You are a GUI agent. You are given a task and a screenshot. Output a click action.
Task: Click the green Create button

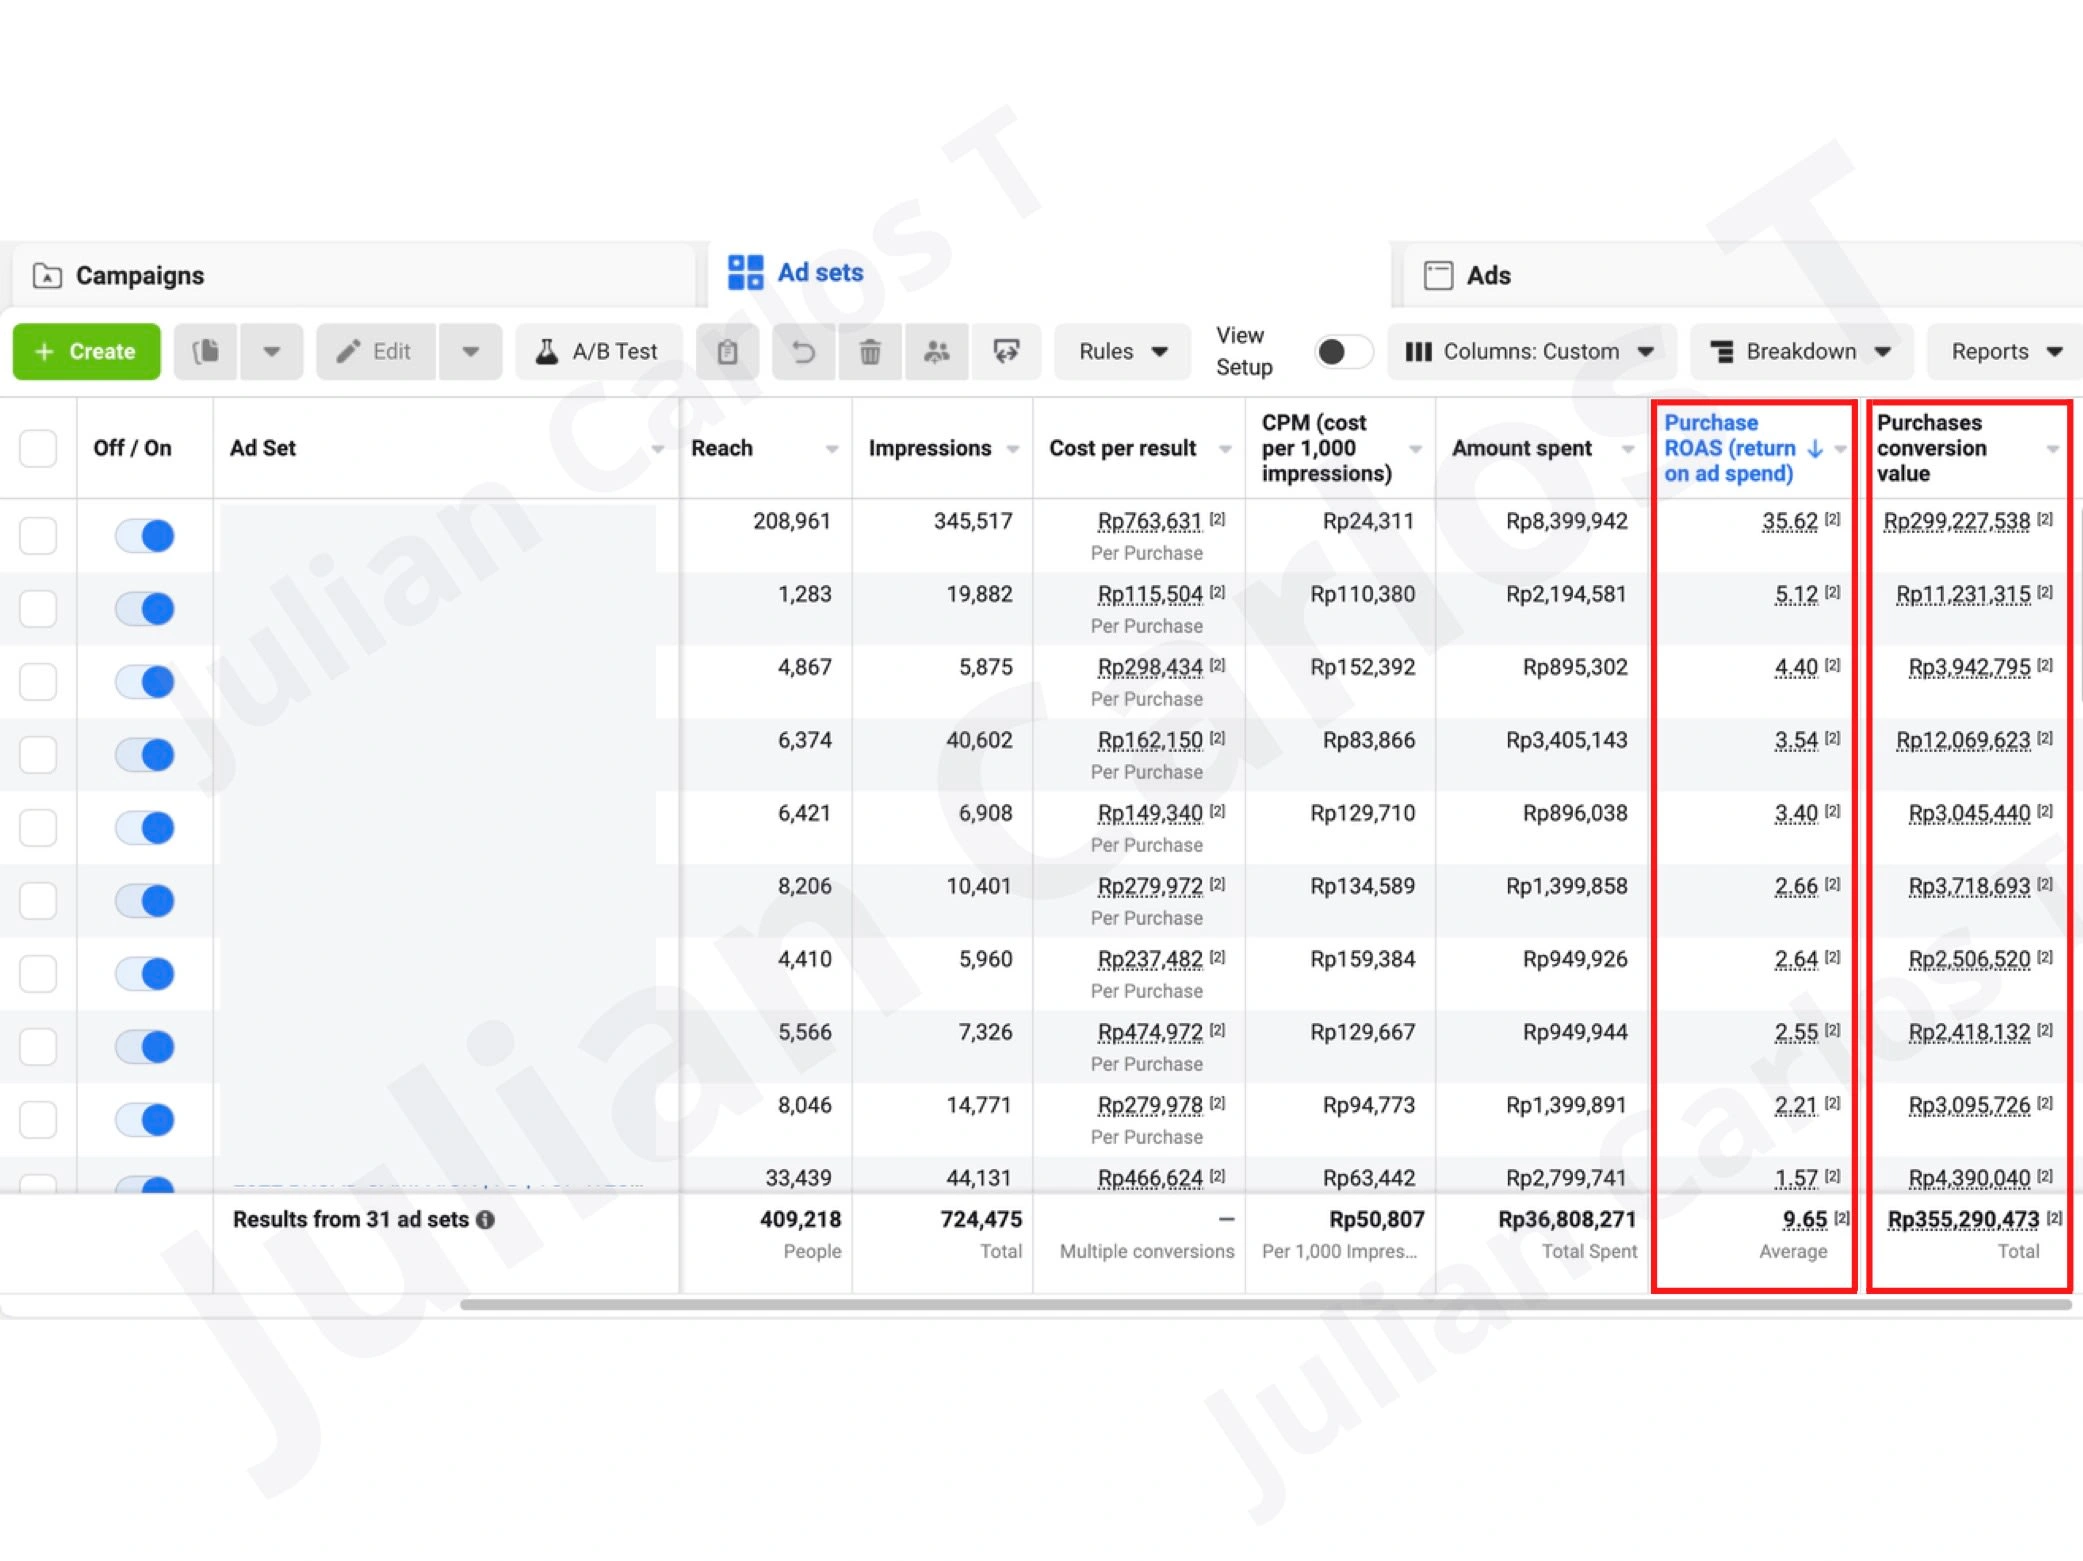pos(86,352)
